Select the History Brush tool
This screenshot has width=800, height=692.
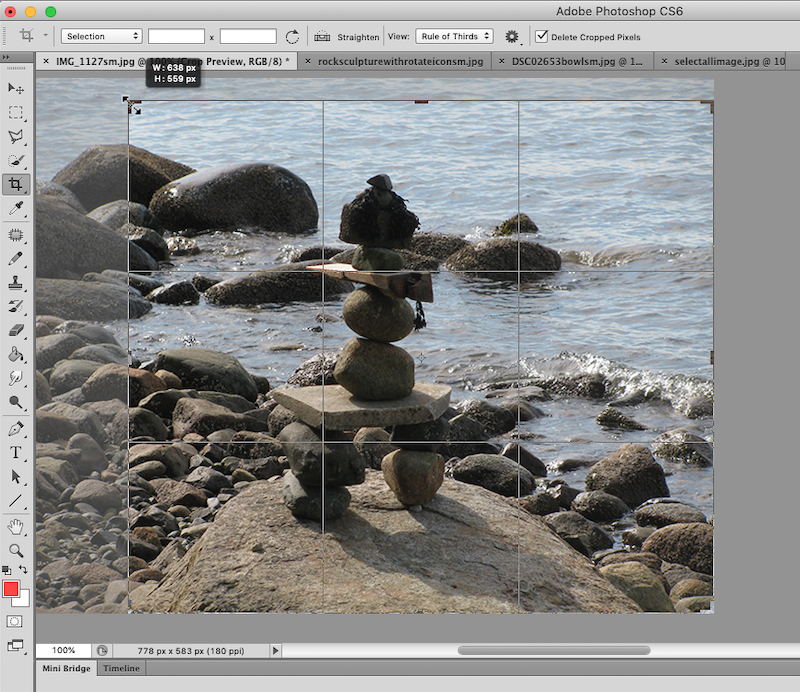(16, 306)
